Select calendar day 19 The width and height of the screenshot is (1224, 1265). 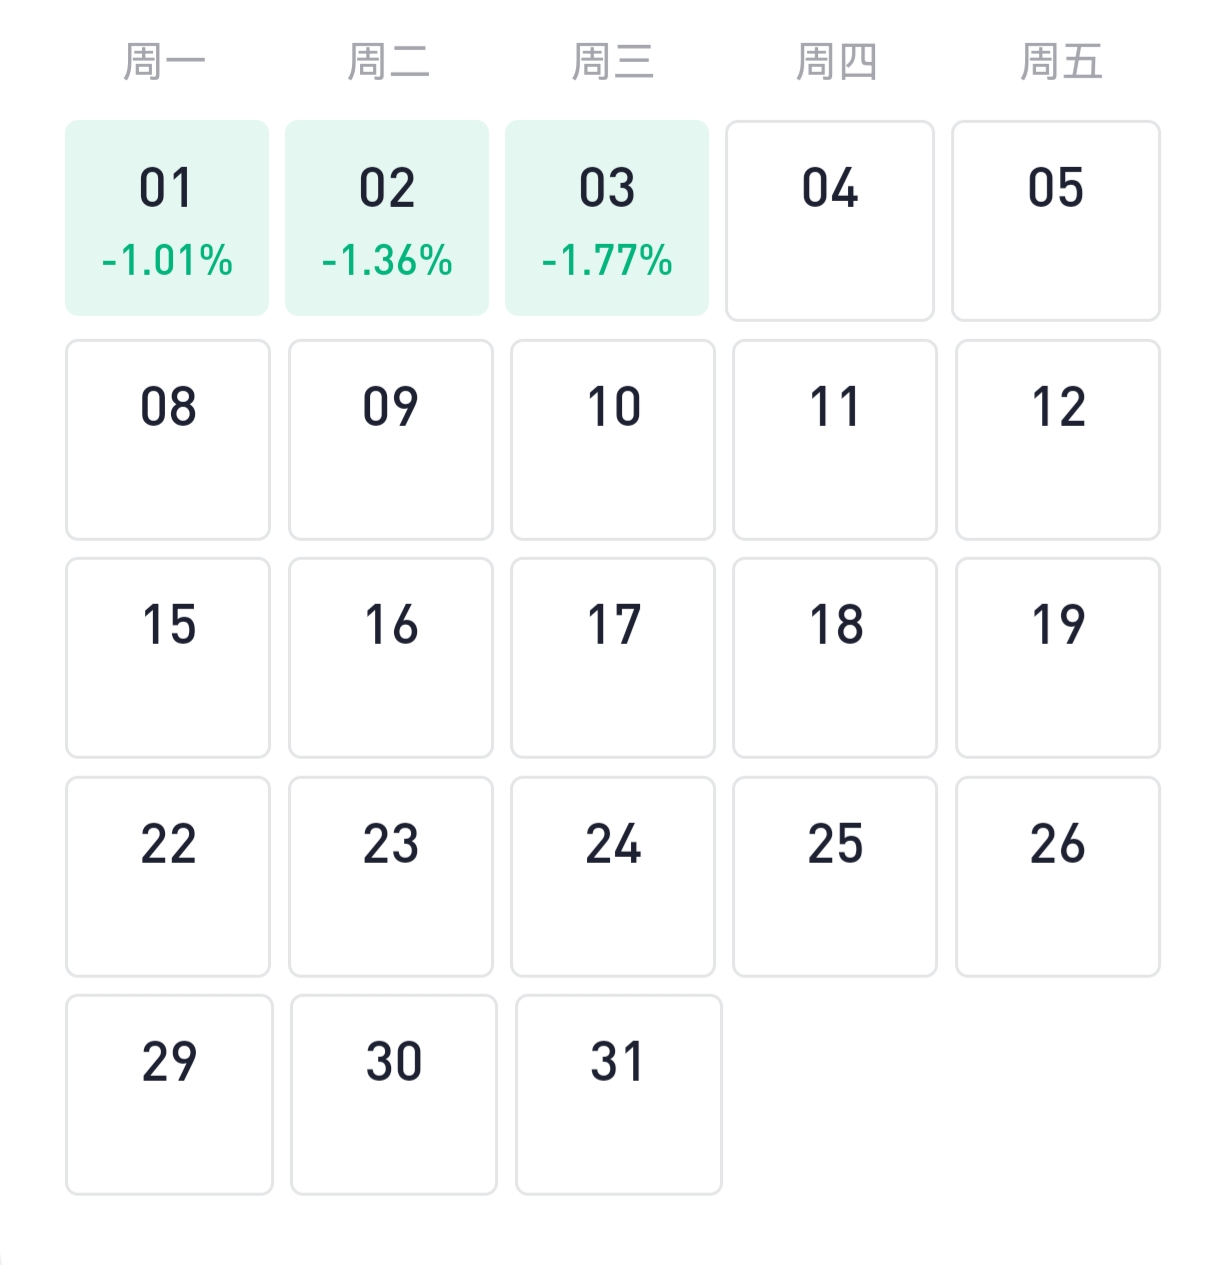click(x=1058, y=657)
